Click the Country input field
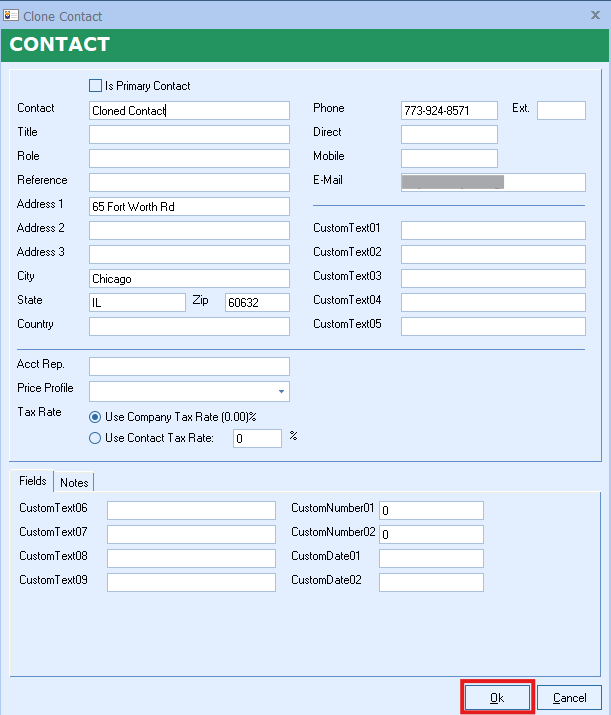This screenshot has width=611, height=715. [189, 326]
